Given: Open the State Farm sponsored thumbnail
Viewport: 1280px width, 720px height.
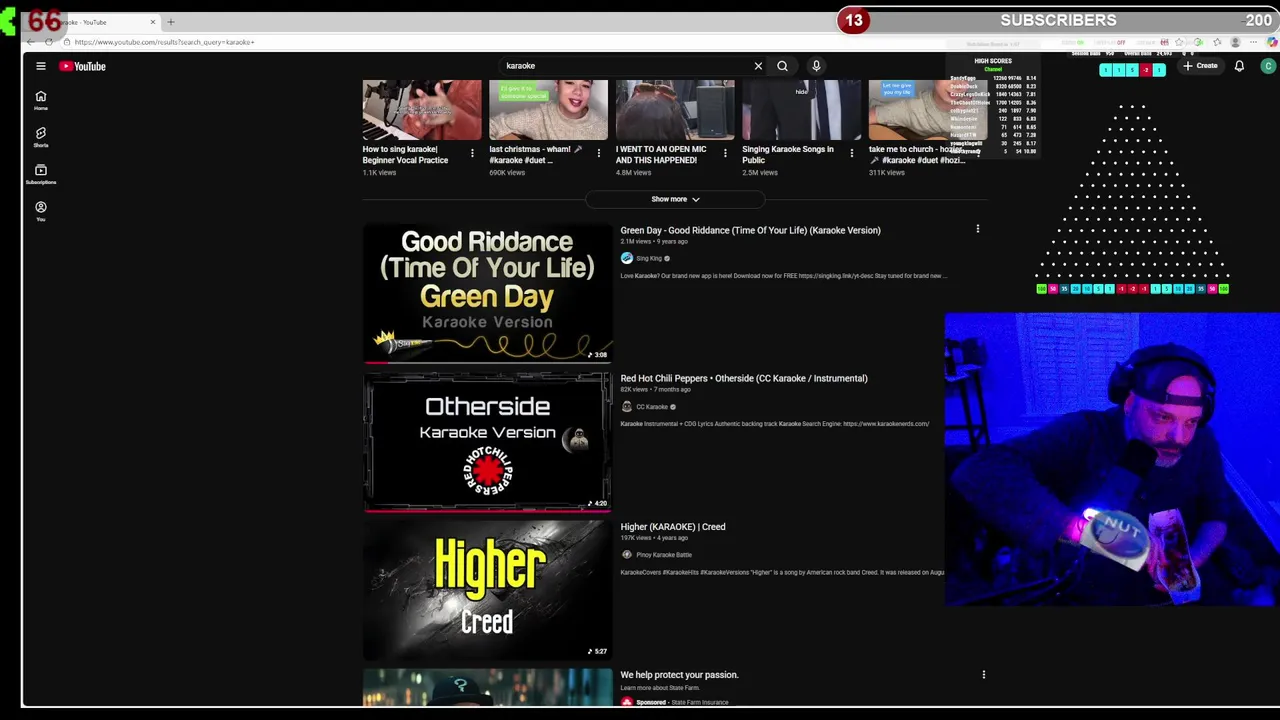Looking at the screenshot, I should (487, 687).
